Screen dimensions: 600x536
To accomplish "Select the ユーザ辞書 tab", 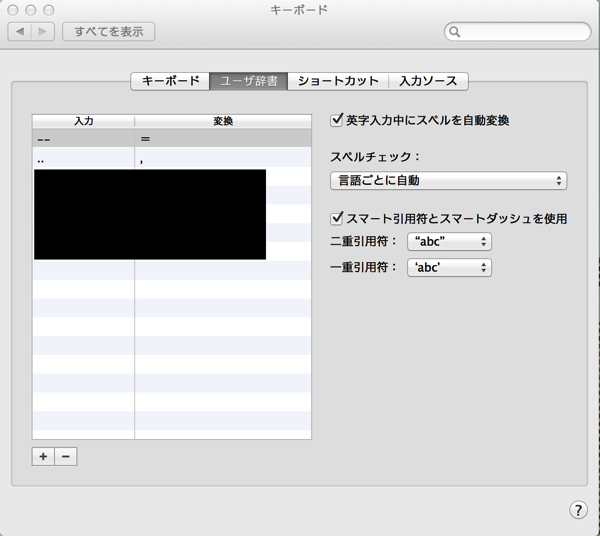I will coord(249,81).
